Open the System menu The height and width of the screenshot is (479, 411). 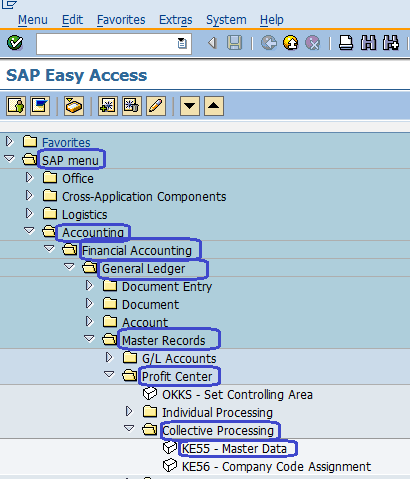tap(226, 20)
